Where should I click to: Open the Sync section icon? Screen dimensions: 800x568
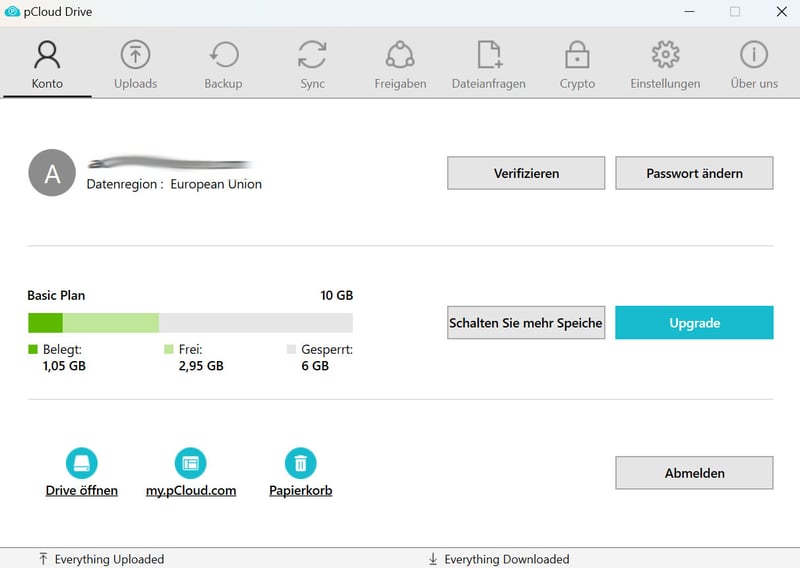tap(312, 55)
